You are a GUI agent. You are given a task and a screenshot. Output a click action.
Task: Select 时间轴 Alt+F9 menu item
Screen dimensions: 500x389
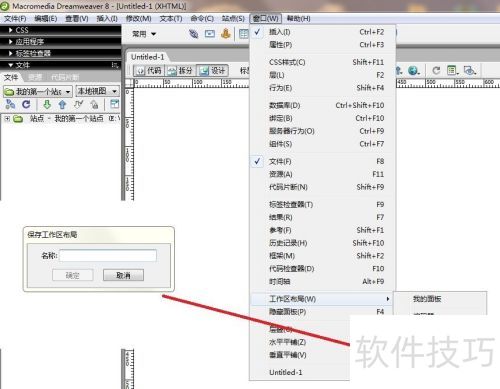(322, 282)
